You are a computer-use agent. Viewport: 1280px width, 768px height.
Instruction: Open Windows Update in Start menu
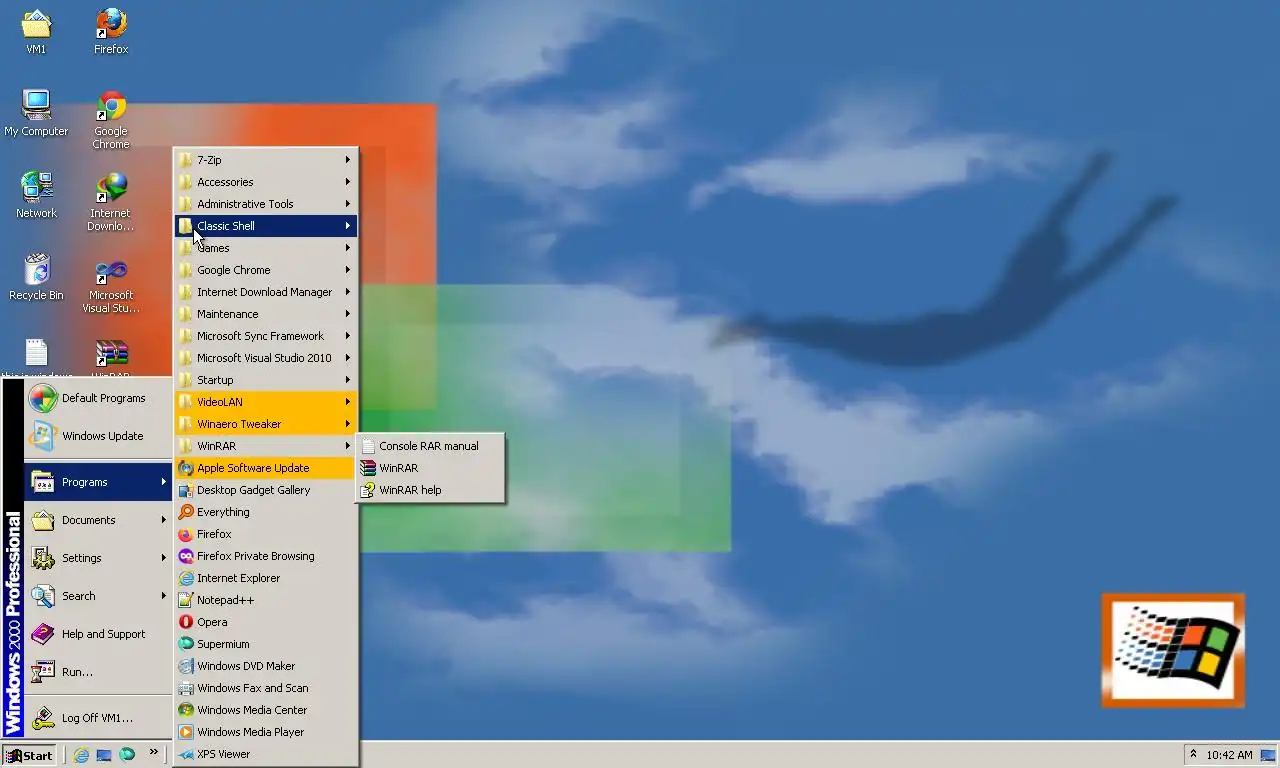coord(98,436)
